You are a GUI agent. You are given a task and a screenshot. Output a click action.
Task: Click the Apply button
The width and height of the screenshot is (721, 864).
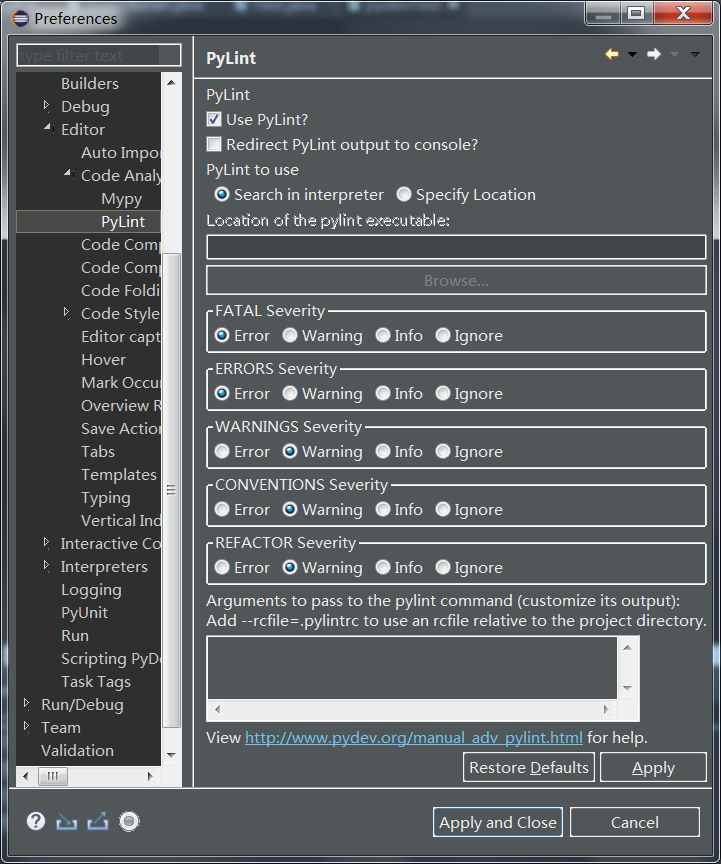[x=653, y=767]
